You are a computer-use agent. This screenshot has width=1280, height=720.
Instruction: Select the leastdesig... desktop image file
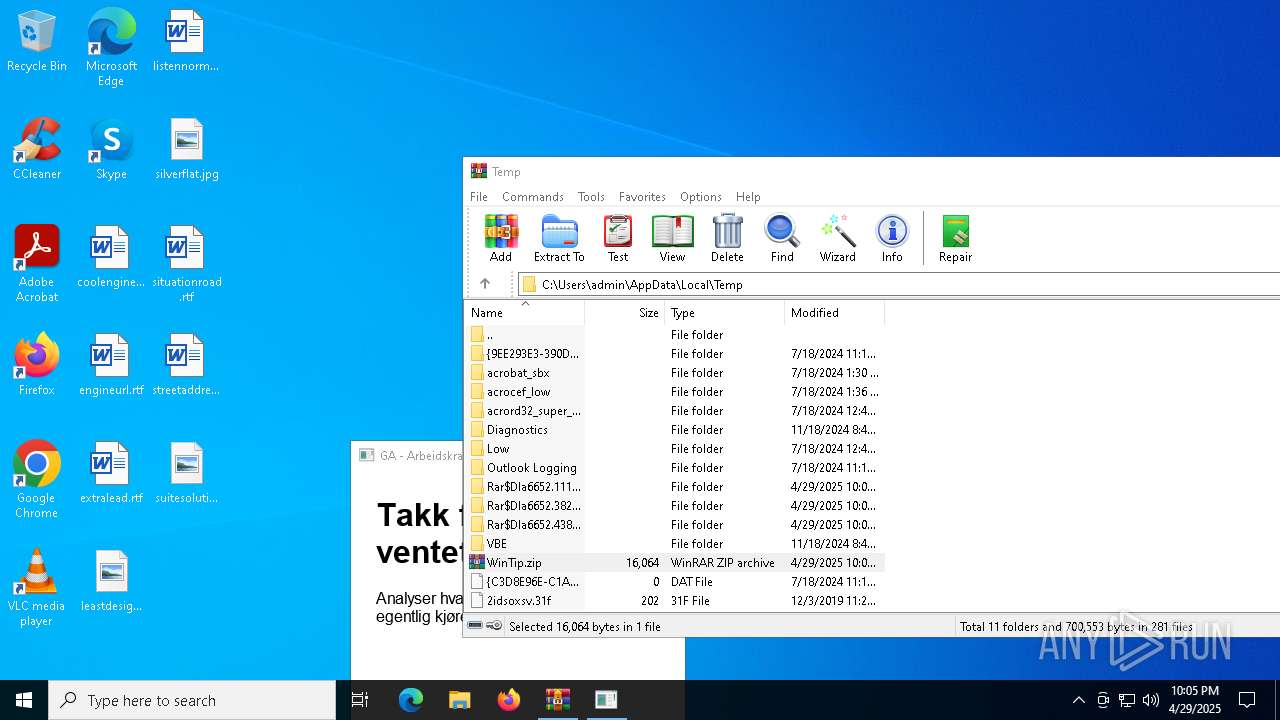click(x=111, y=582)
